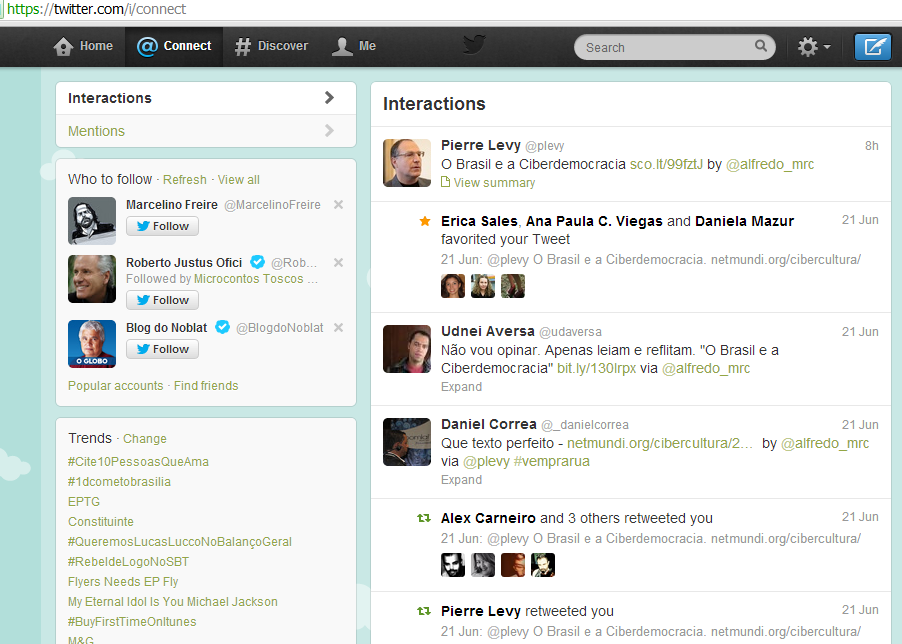902x644 pixels.
Task: Click the Twitter bird logo in navbar
Action: click(474, 45)
